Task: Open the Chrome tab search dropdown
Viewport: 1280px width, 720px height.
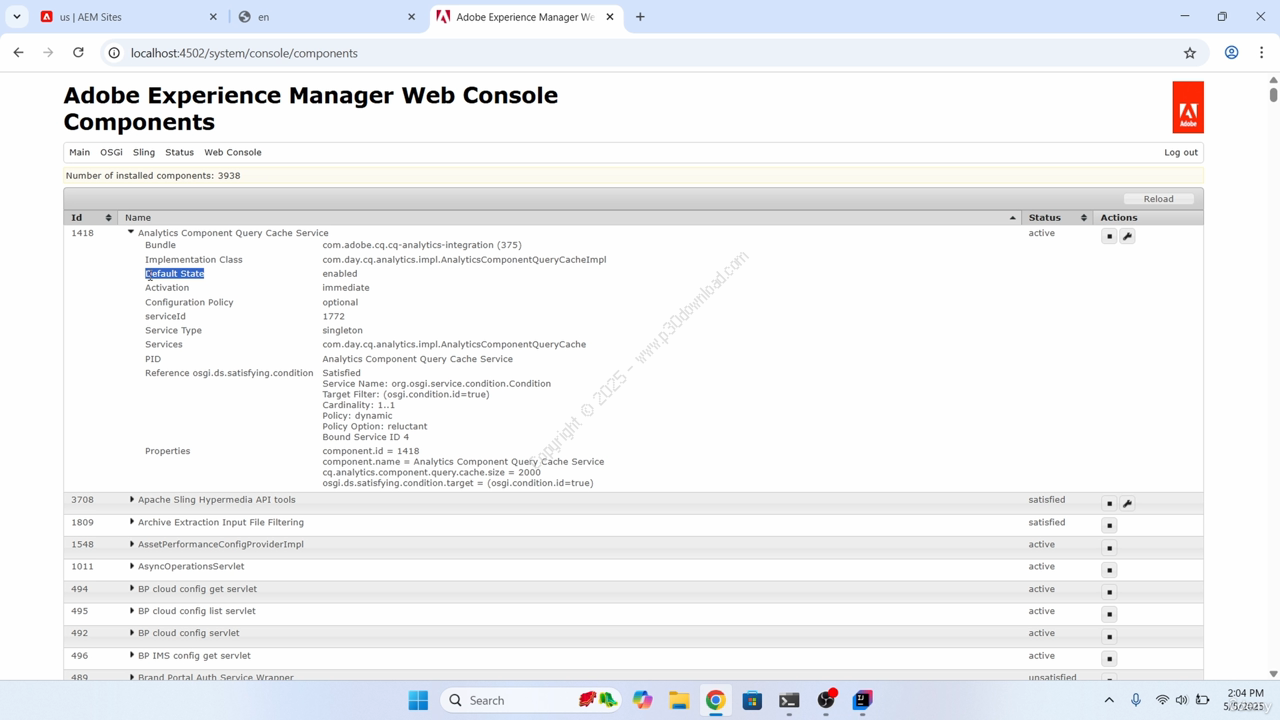Action: point(17,17)
